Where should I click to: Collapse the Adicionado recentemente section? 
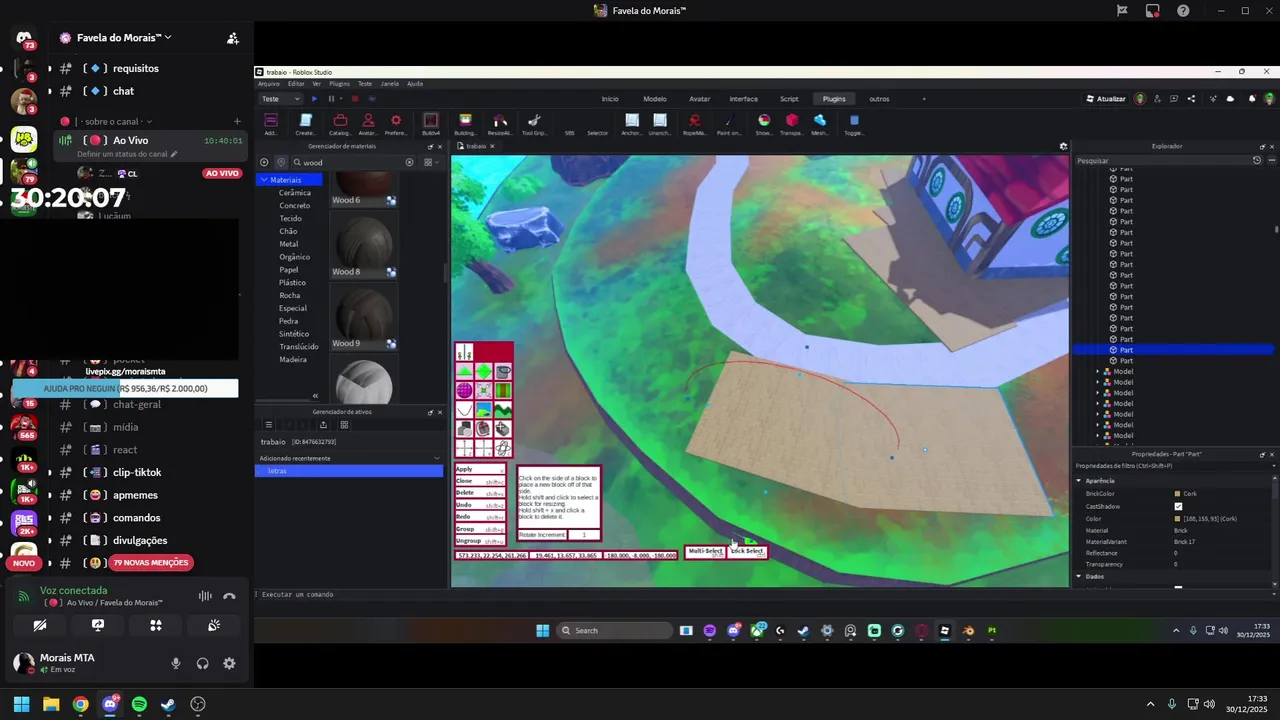437,458
